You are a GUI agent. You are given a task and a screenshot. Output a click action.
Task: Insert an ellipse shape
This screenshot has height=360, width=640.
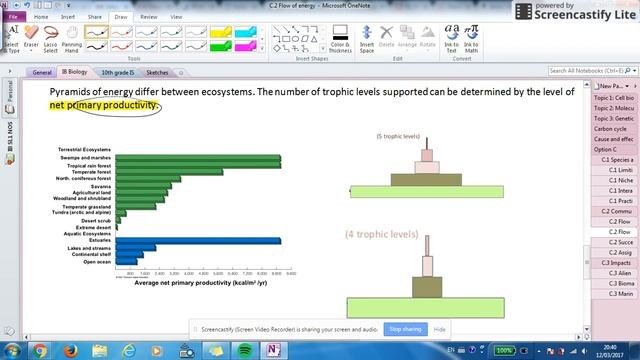pos(295,39)
